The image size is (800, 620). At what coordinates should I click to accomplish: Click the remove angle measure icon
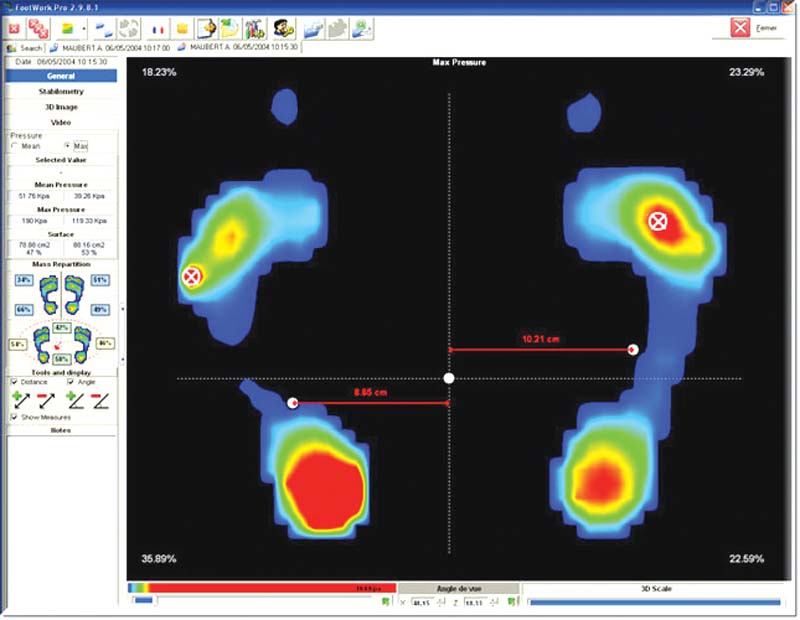tap(101, 400)
